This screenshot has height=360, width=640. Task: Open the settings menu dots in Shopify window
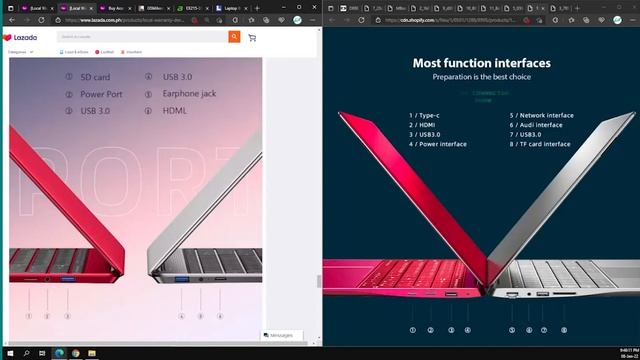[633, 20]
